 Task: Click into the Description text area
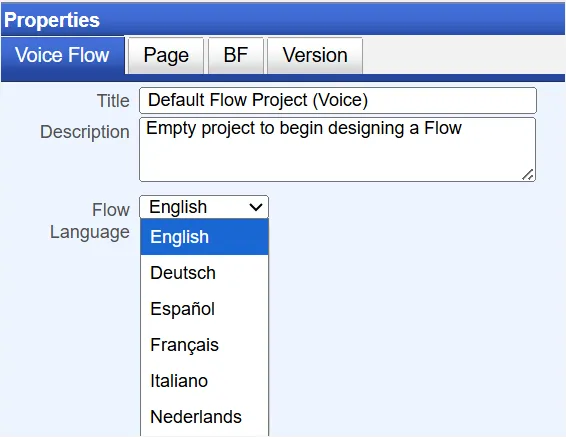pyautogui.click(x=338, y=149)
